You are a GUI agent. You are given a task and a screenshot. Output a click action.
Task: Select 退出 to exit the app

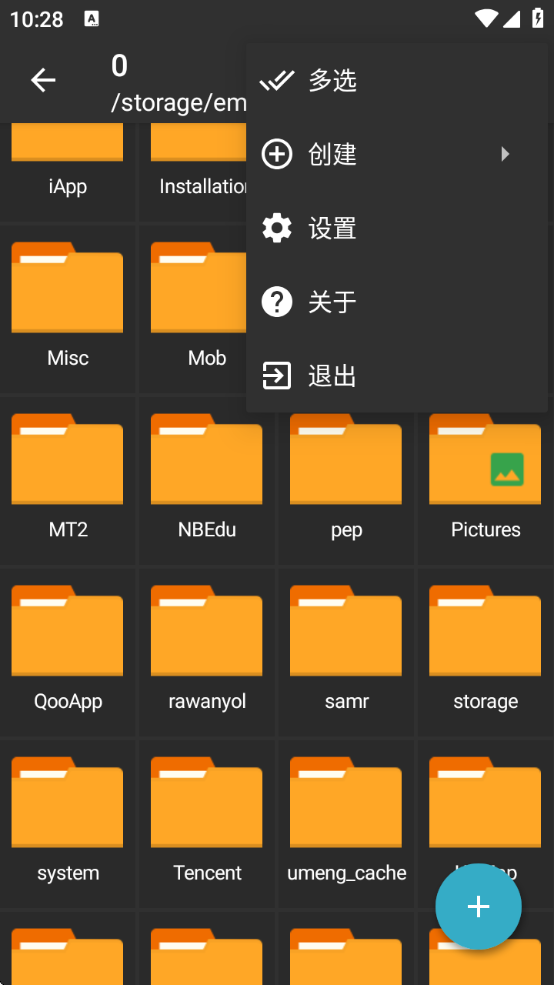click(x=397, y=376)
